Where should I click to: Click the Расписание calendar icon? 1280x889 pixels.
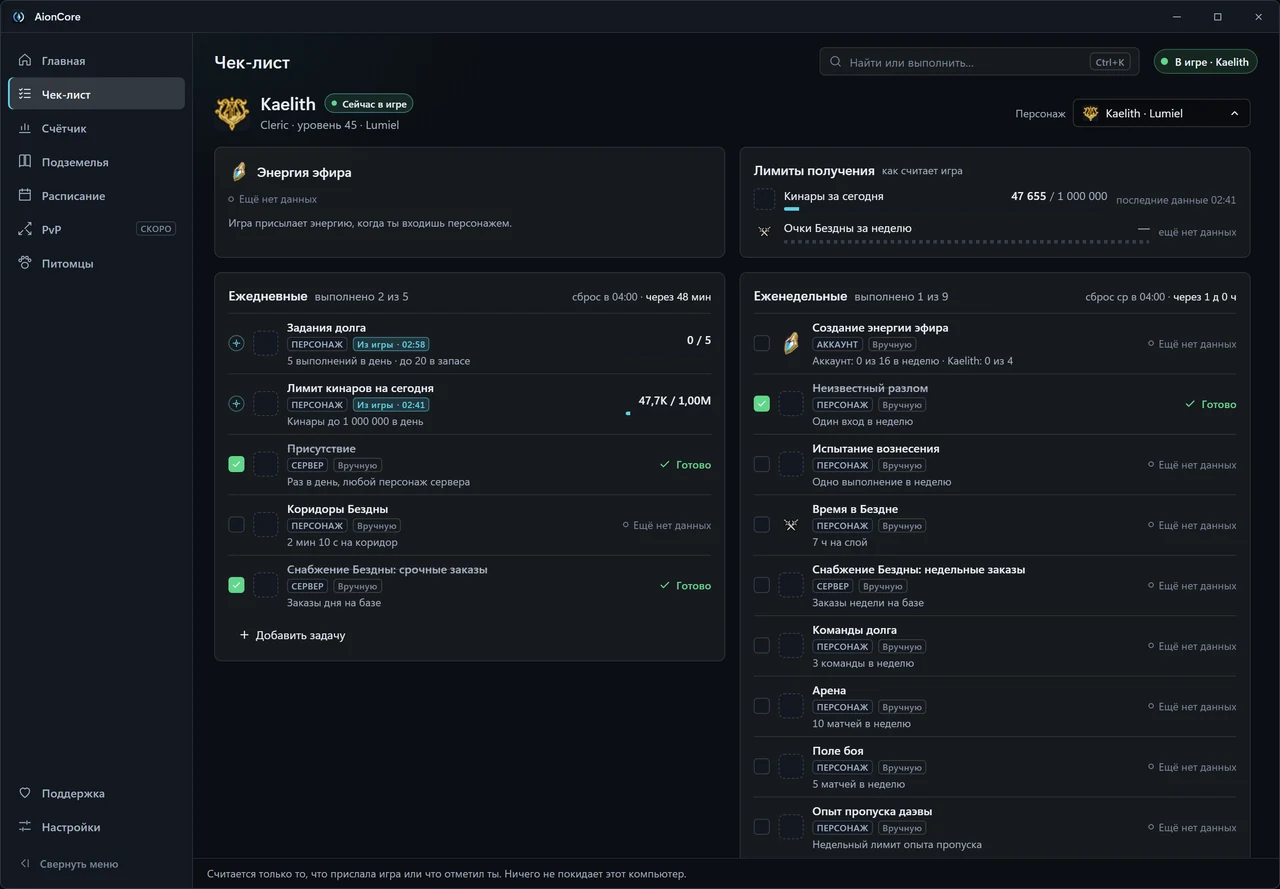pyautogui.click(x=25, y=196)
